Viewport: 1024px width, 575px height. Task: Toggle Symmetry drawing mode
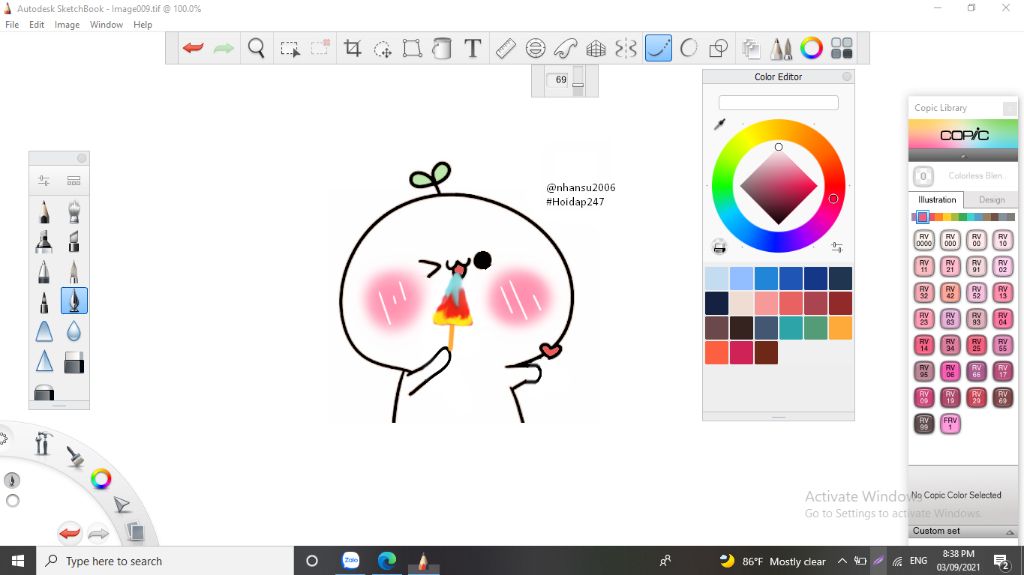[626, 48]
